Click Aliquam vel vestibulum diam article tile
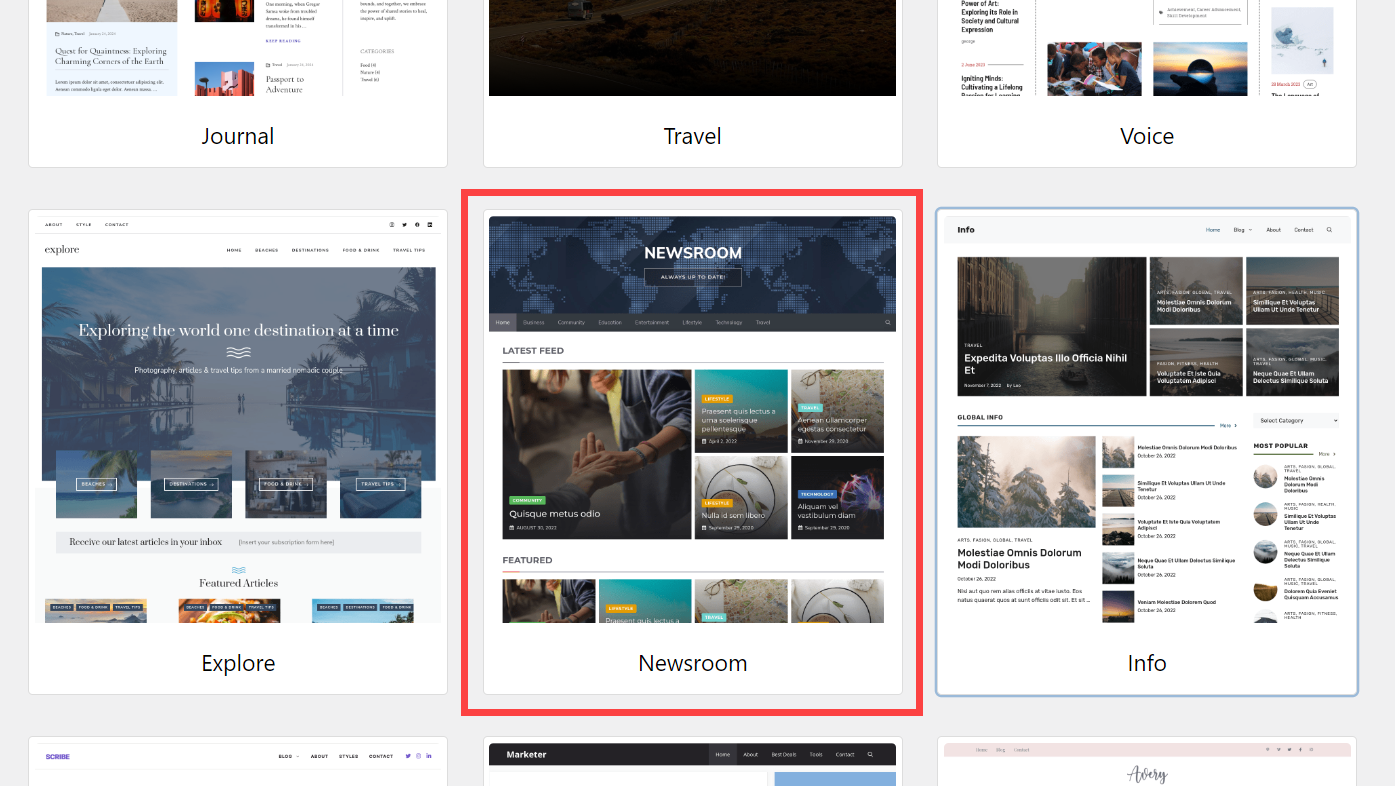 (x=837, y=497)
